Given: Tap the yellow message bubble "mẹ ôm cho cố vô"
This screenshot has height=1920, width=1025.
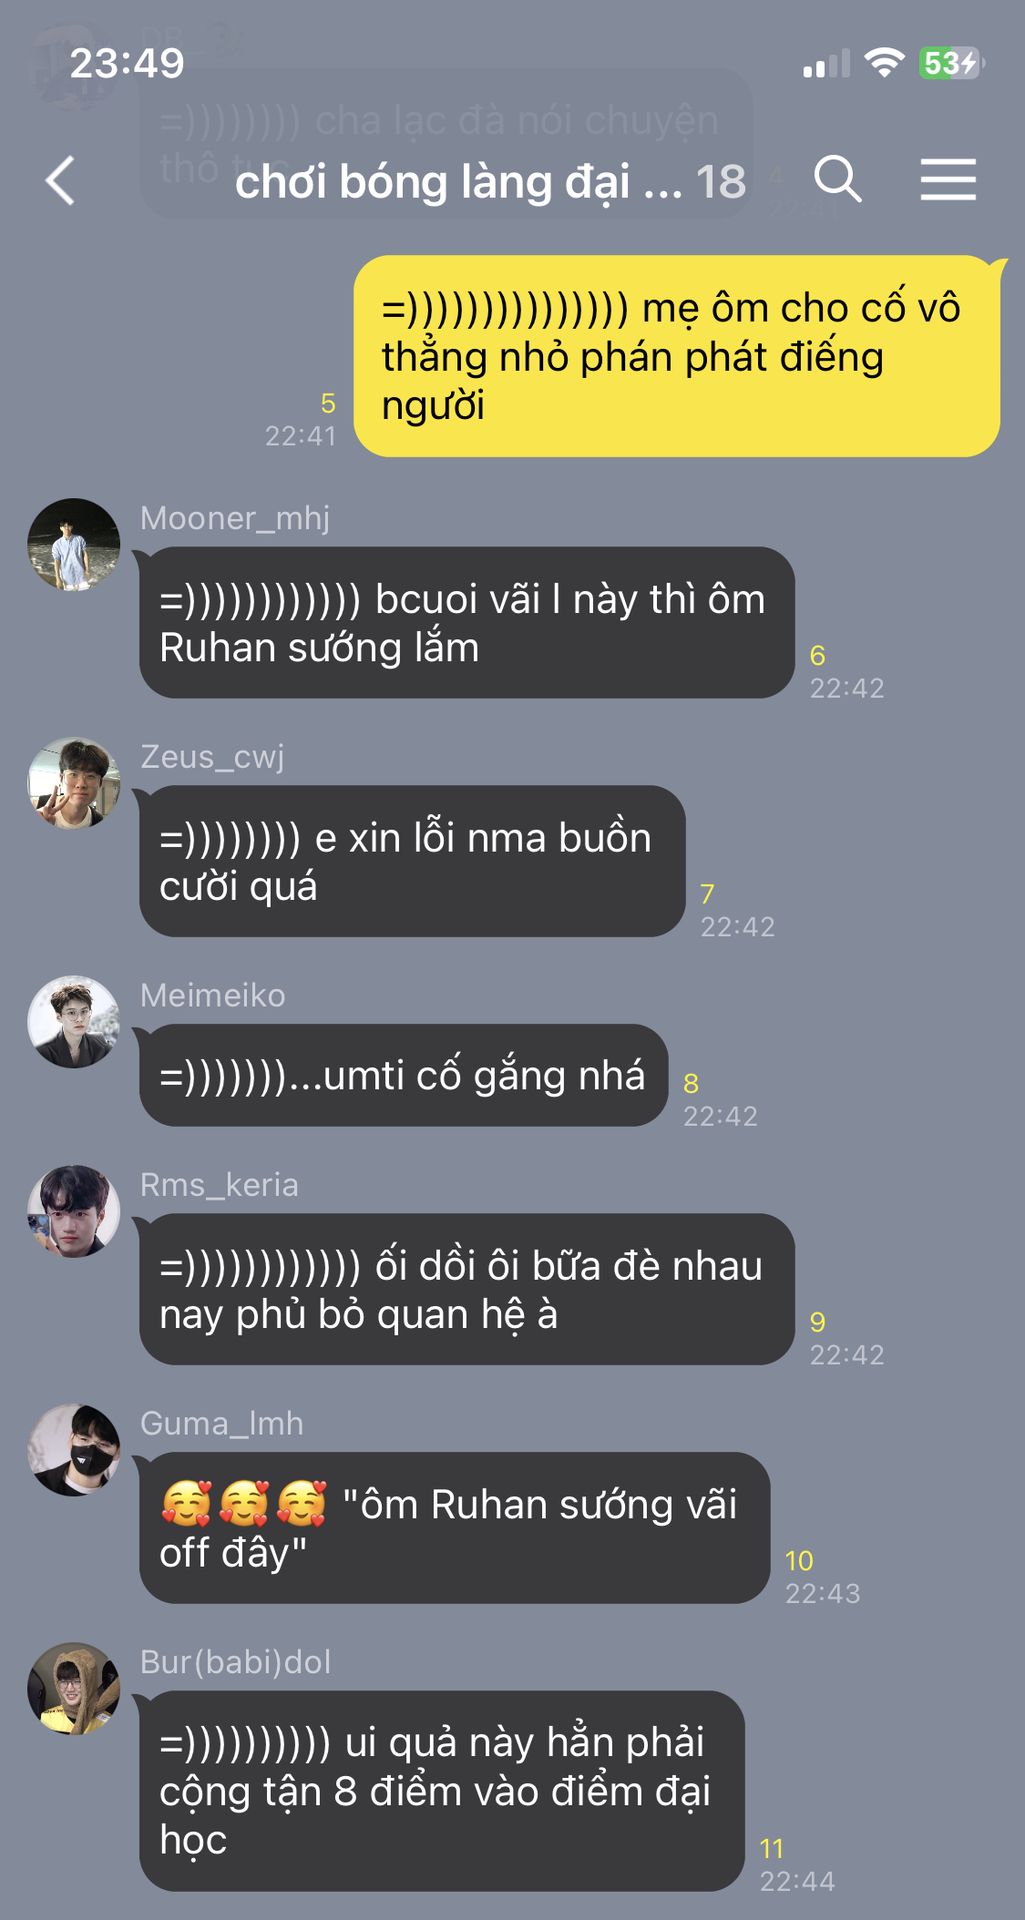Looking at the screenshot, I should 677,356.
